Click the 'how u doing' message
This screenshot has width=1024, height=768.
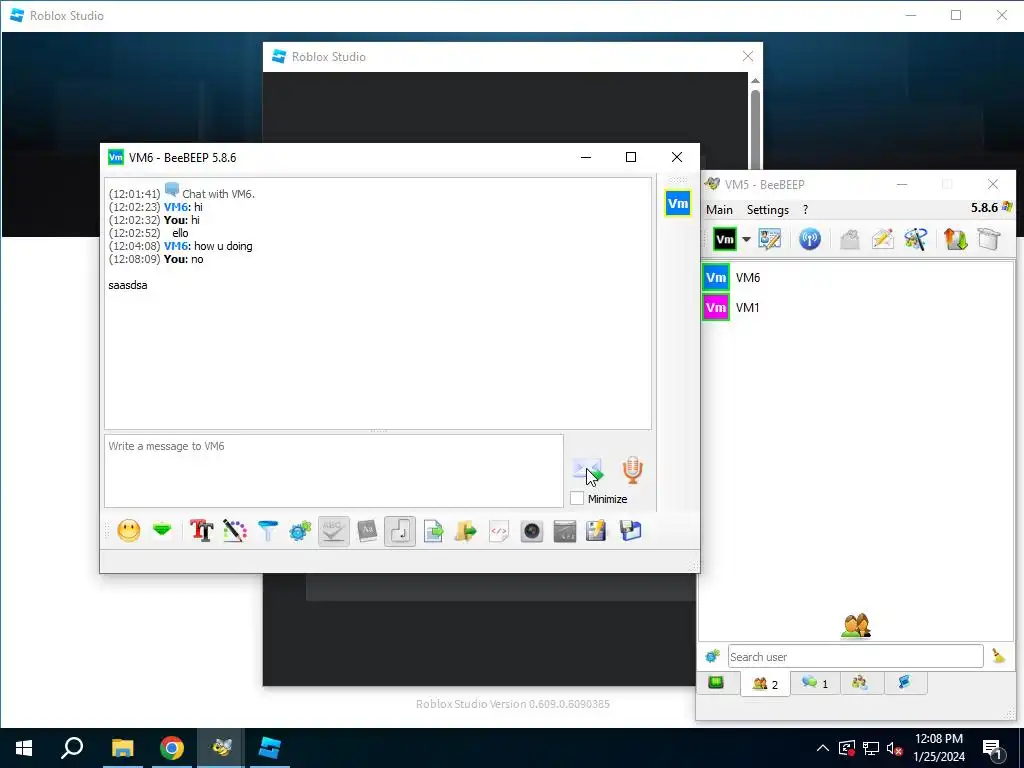(x=223, y=246)
